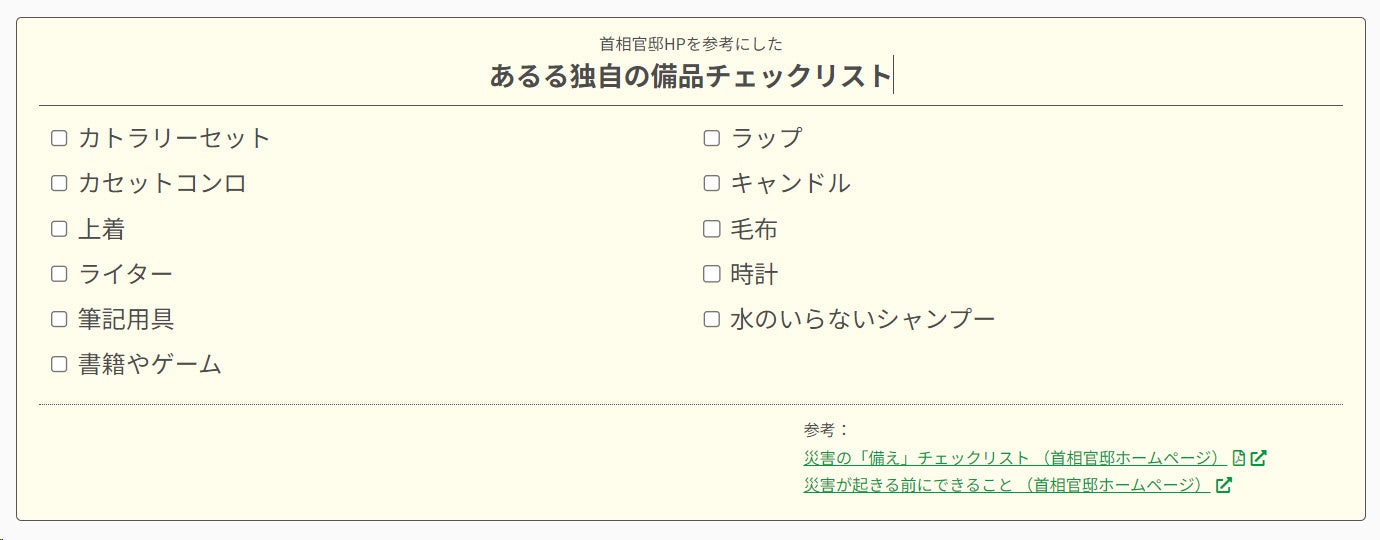The width and height of the screenshot is (1380, 540).
Task: Toggle the 上着 checkbox
Action: tap(59, 229)
